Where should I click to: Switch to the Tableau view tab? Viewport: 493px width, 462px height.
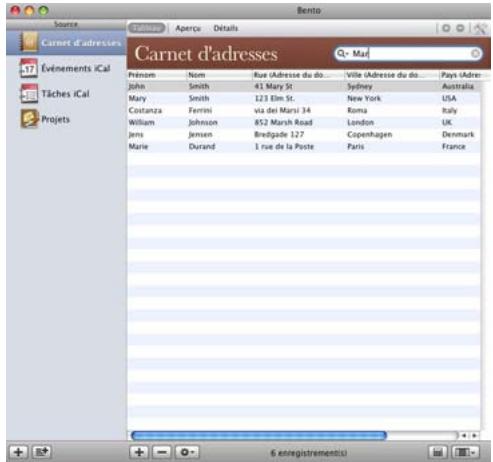tap(147, 28)
